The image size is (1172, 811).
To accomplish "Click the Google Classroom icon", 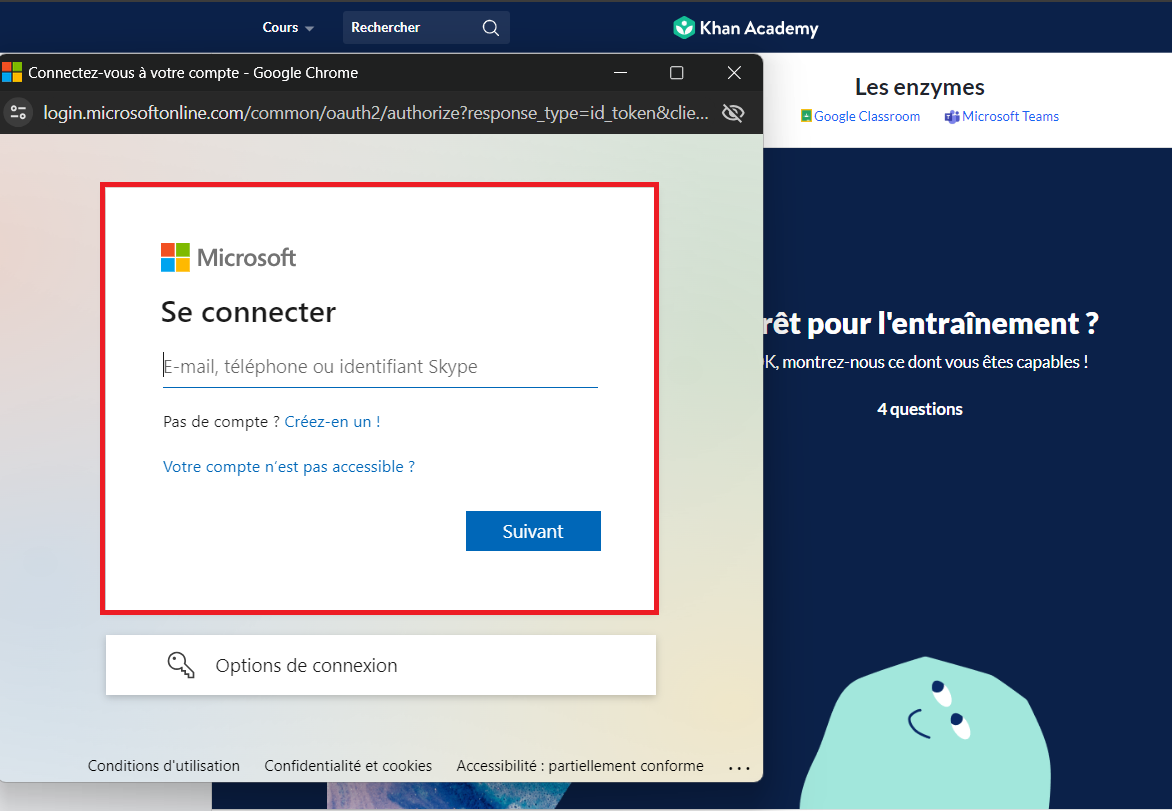I will tap(806, 116).
